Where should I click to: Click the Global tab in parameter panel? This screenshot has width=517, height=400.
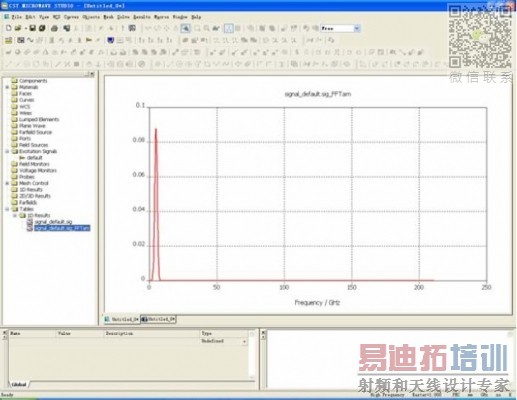pos(19,384)
